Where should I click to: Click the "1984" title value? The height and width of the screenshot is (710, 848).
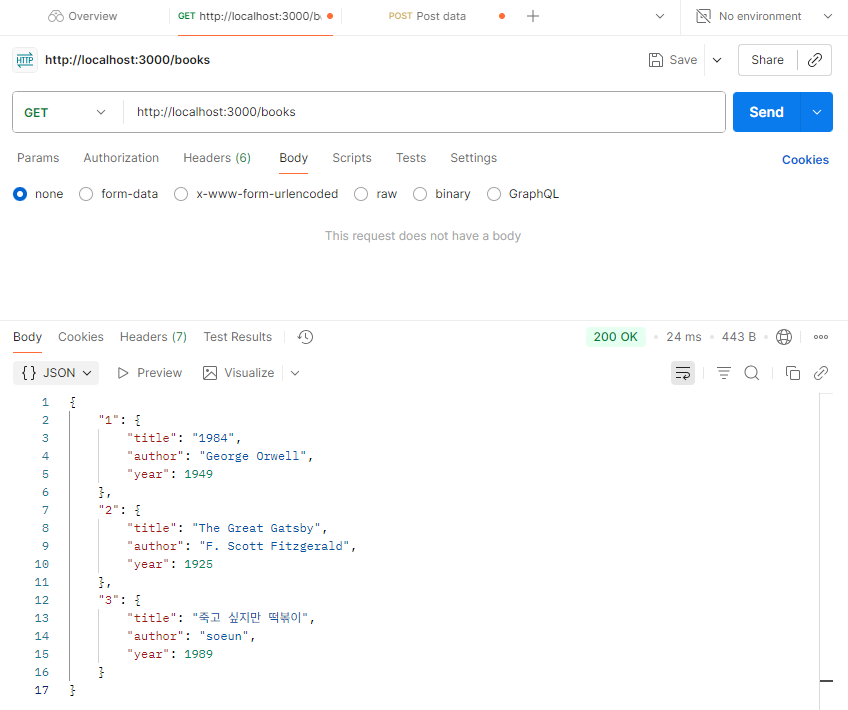(x=213, y=438)
